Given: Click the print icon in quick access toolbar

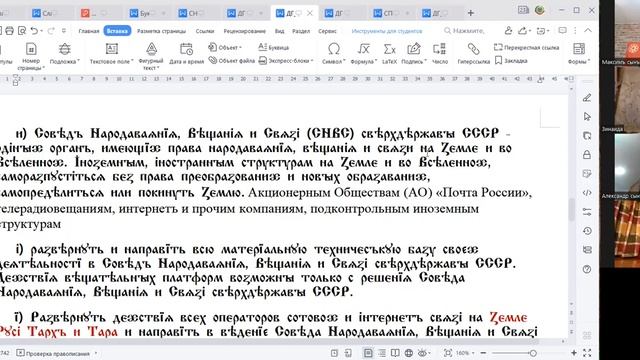Looking at the screenshot, I should tap(9, 31).
